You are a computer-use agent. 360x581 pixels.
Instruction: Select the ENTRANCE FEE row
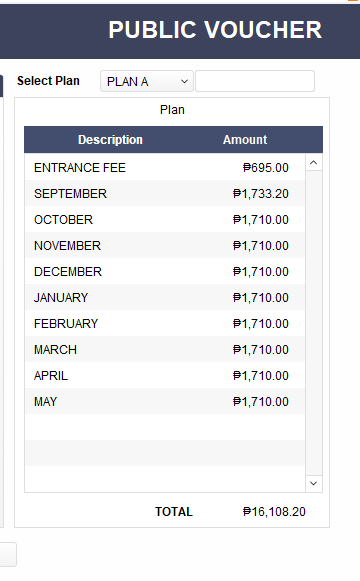point(165,167)
